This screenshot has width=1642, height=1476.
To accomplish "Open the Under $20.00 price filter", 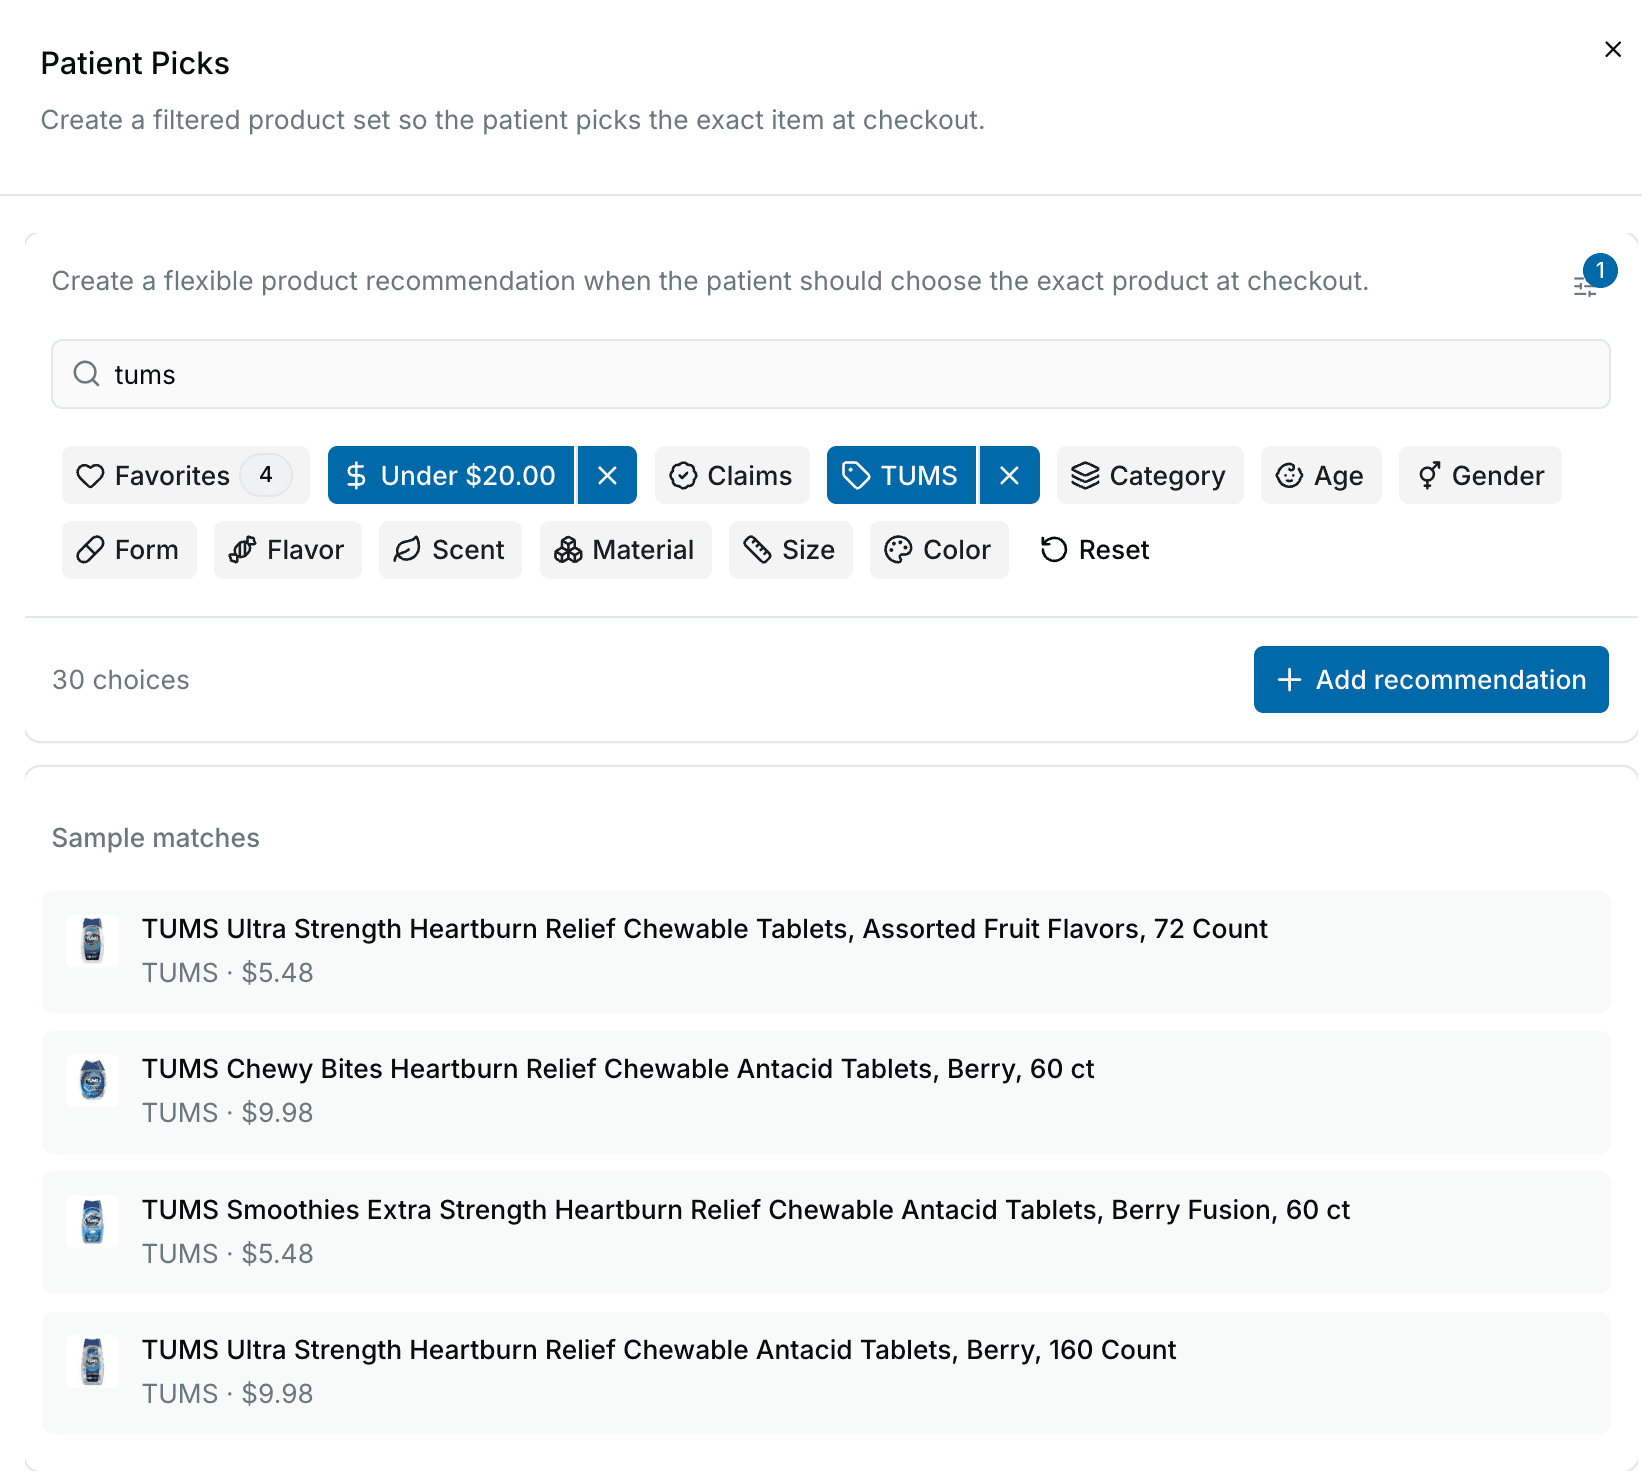I will [451, 475].
